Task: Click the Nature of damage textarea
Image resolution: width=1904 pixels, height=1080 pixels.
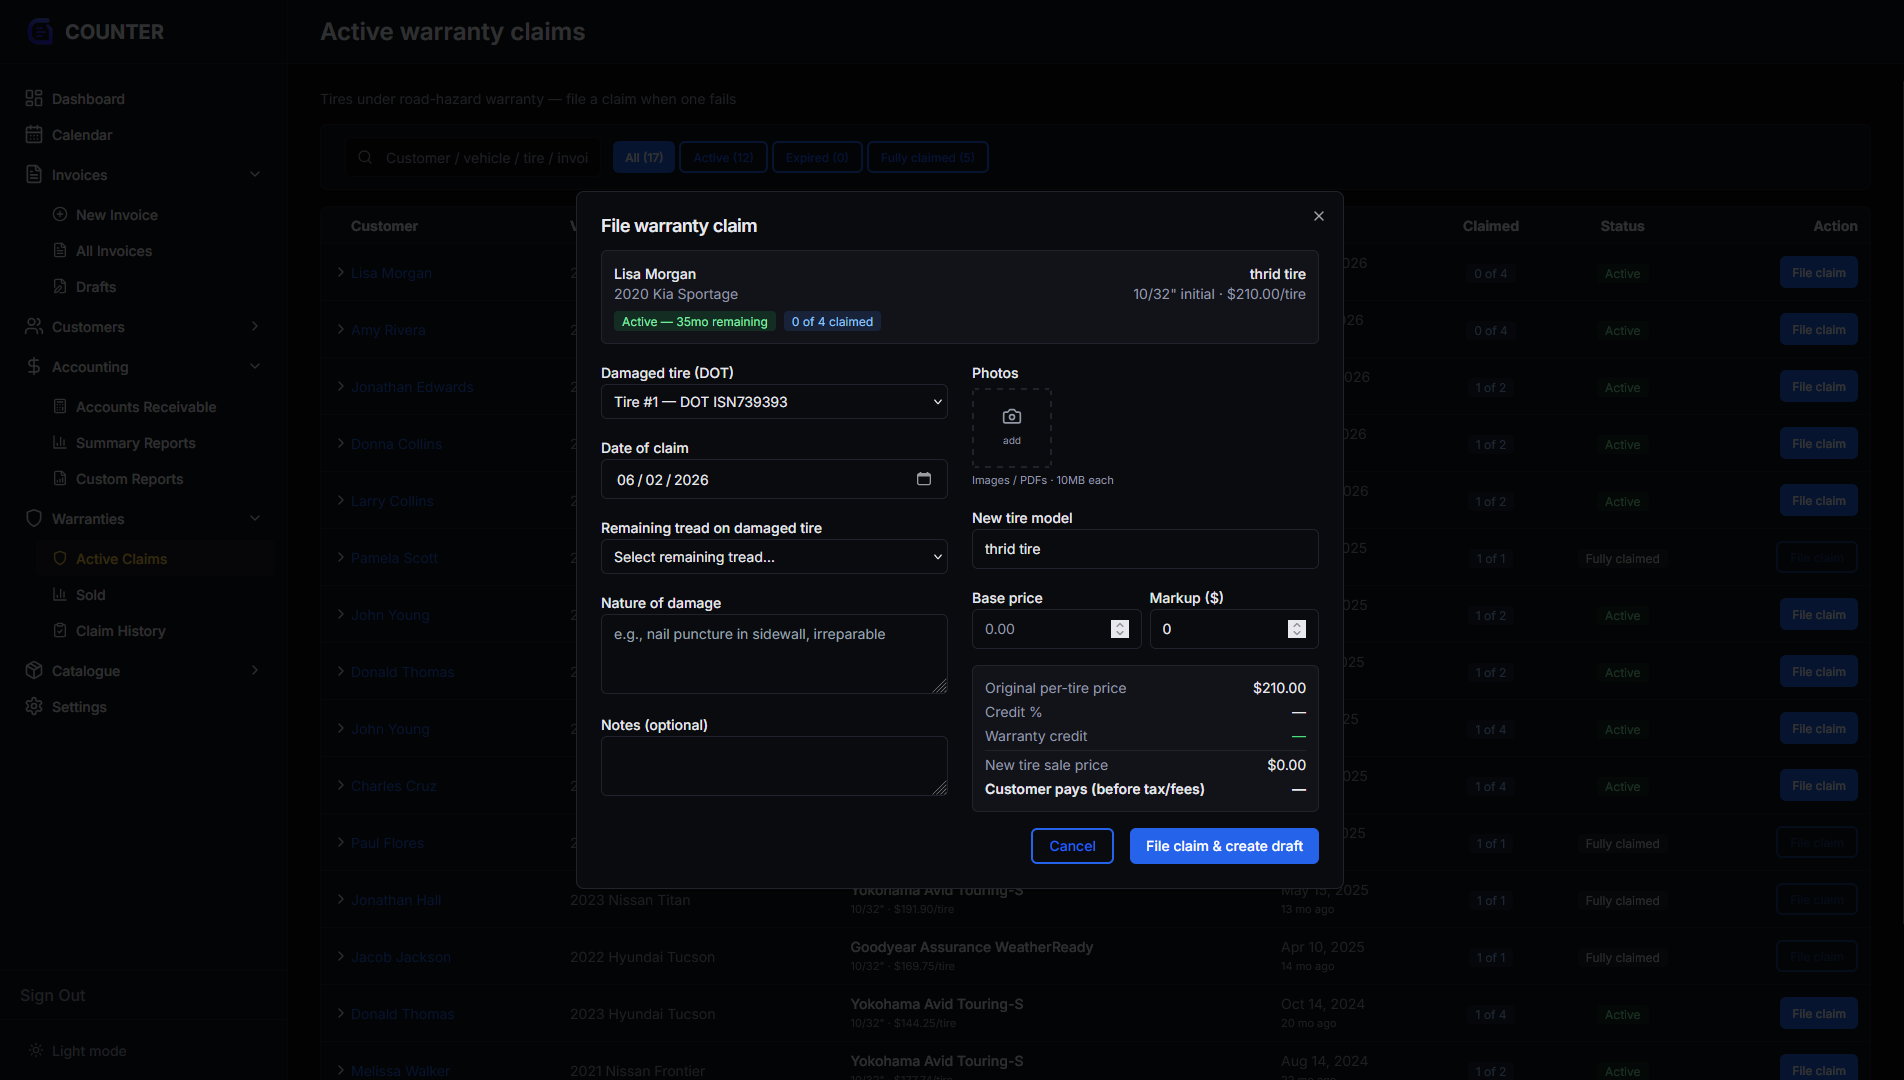Action: point(774,654)
